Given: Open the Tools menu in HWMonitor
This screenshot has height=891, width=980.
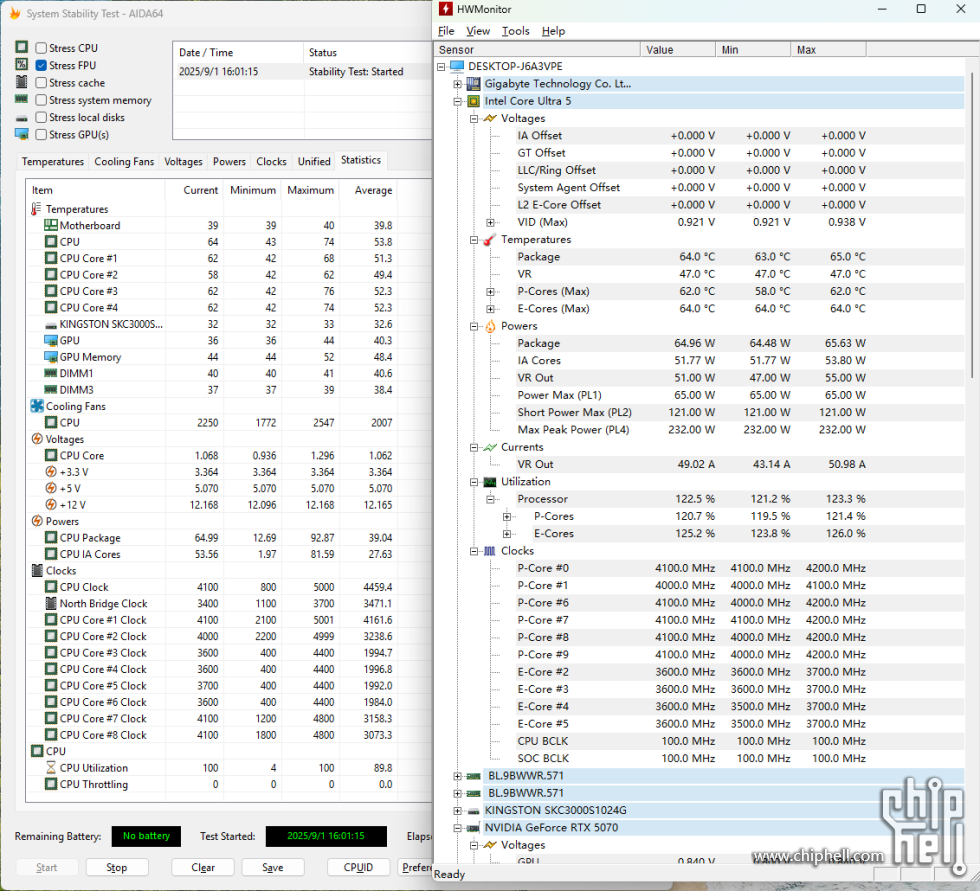Looking at the screenshot, I should click(516, 31).
